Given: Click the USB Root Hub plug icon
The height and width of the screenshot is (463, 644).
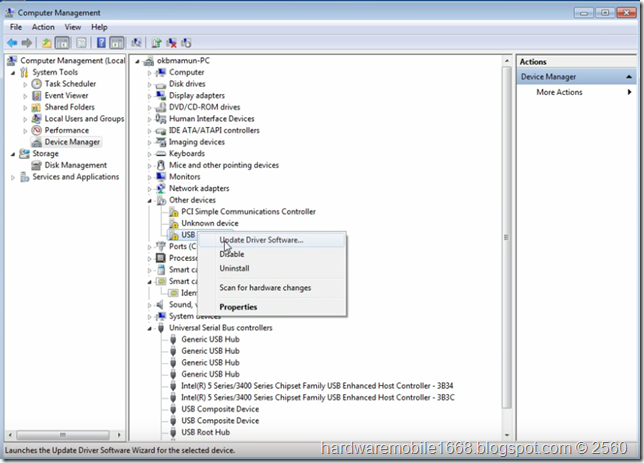Looking at the screenshot, I should (173, 432).
